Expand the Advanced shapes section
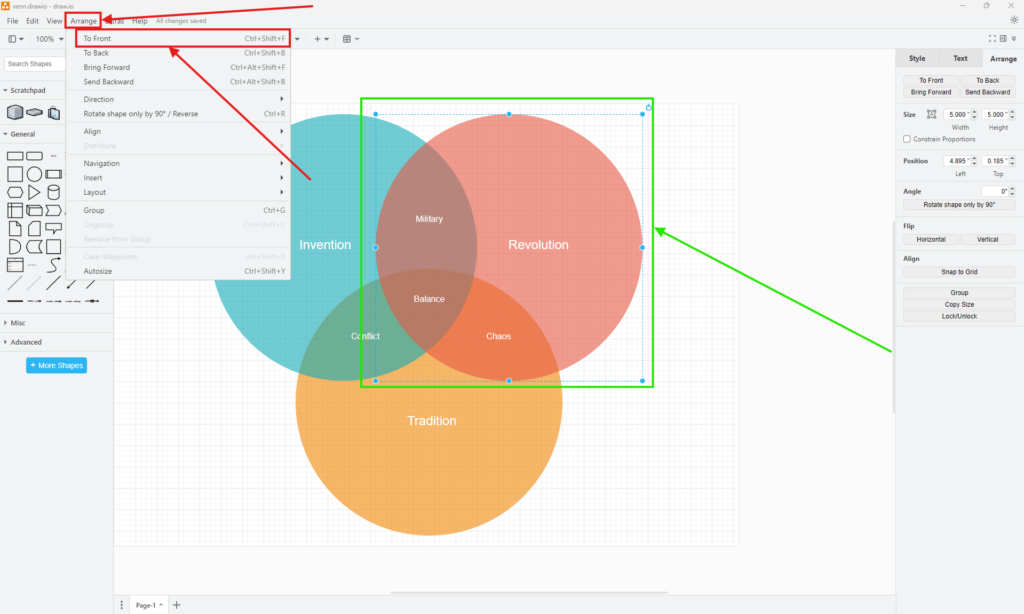Image resolution: width=1024 pixels, height=614 pixels. (x=22, y=342)
